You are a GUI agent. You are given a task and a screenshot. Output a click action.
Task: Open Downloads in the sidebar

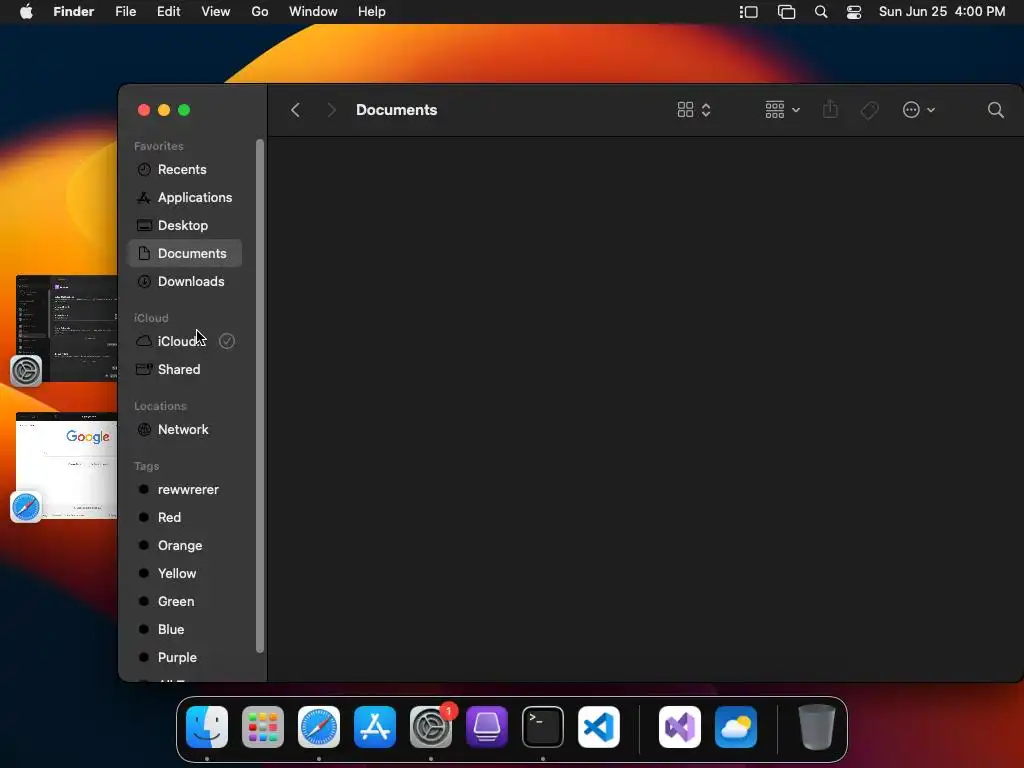pyautogui.click(x=185, y=281)
